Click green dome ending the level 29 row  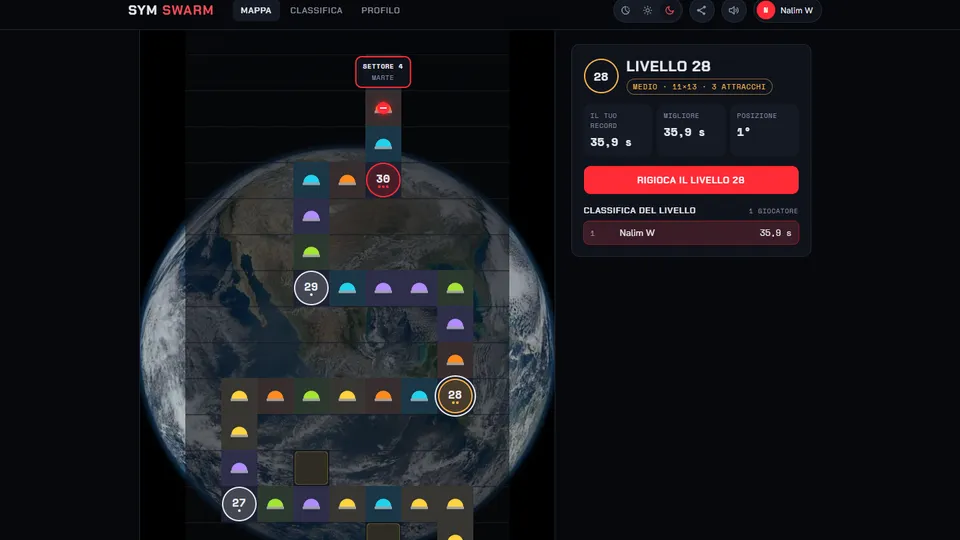[x=455, y=288]
